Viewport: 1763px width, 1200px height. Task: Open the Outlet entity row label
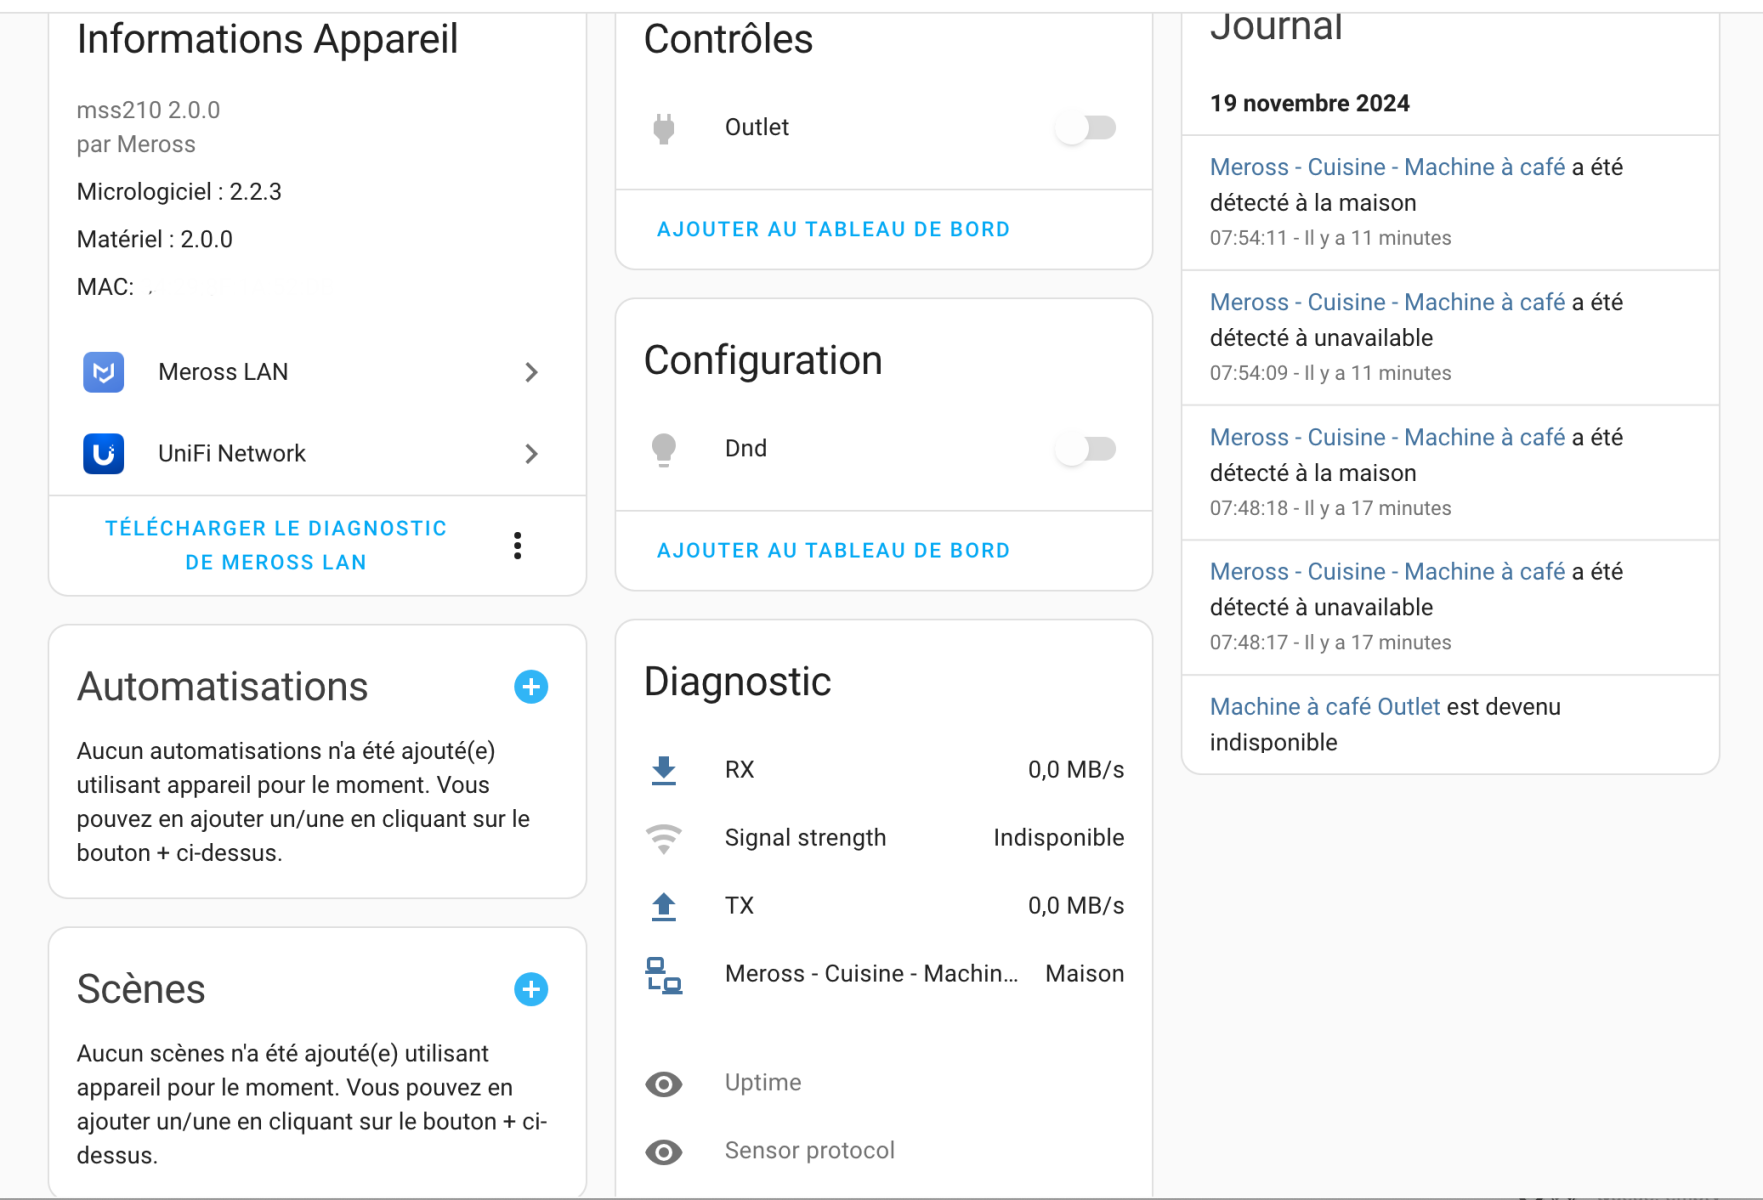pos(757,127)
